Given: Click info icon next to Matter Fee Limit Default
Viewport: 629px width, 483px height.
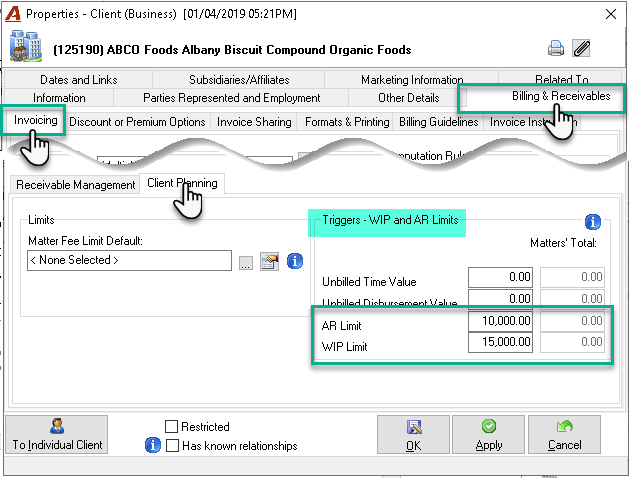Looking at the screenshot, I should point(295,261).
